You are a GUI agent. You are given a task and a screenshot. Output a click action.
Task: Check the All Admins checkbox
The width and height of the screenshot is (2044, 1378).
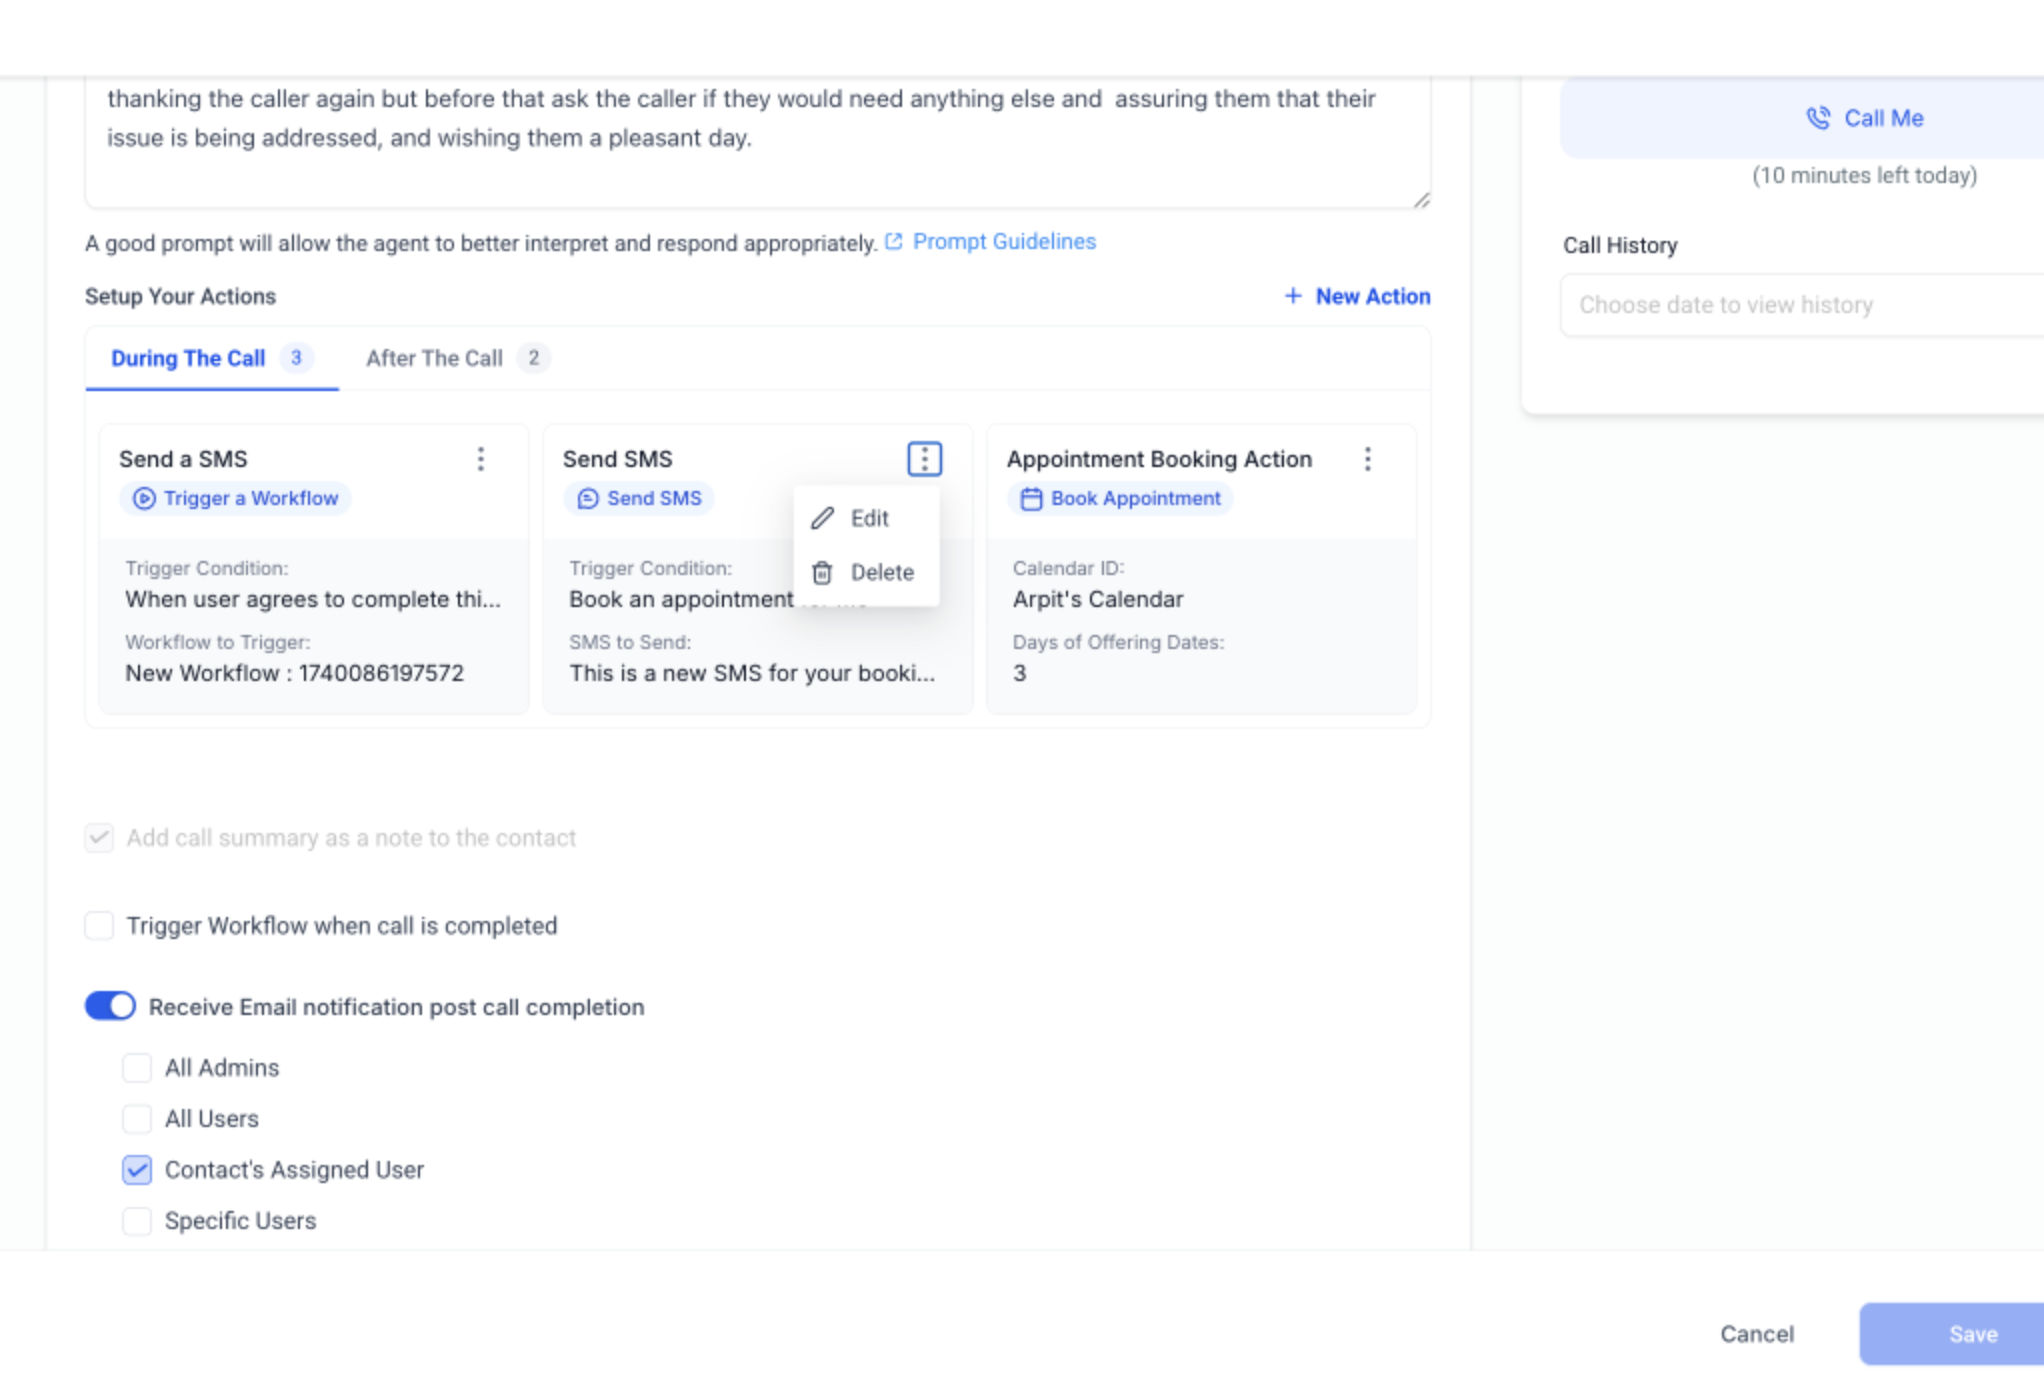137,1067
